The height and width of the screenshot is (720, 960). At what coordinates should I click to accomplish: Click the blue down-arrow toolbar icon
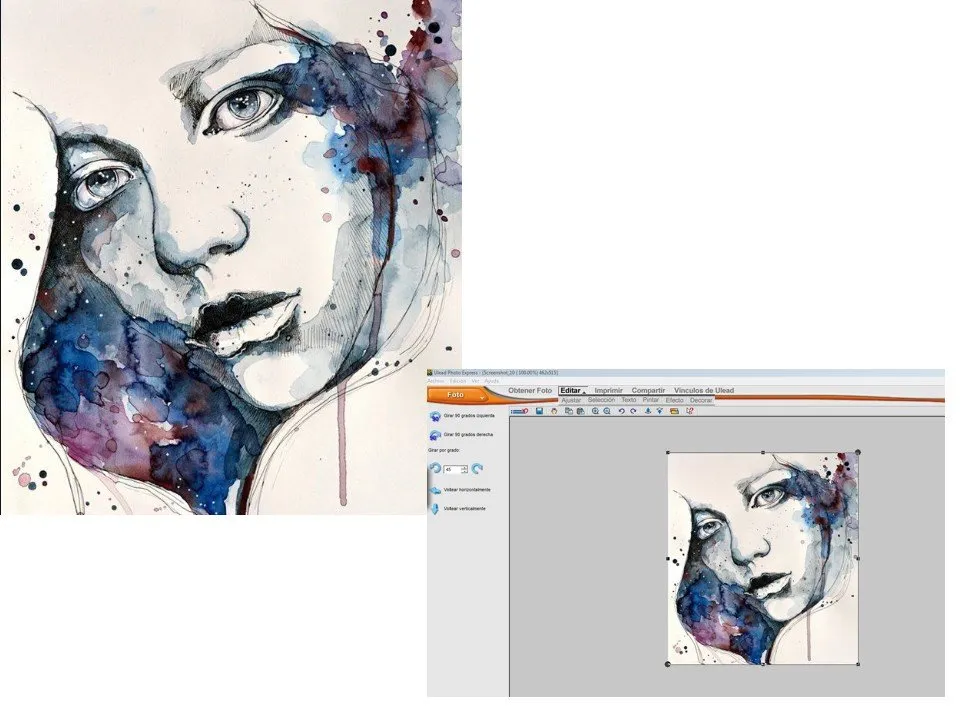pyautogui.click(x=648, y=411)
